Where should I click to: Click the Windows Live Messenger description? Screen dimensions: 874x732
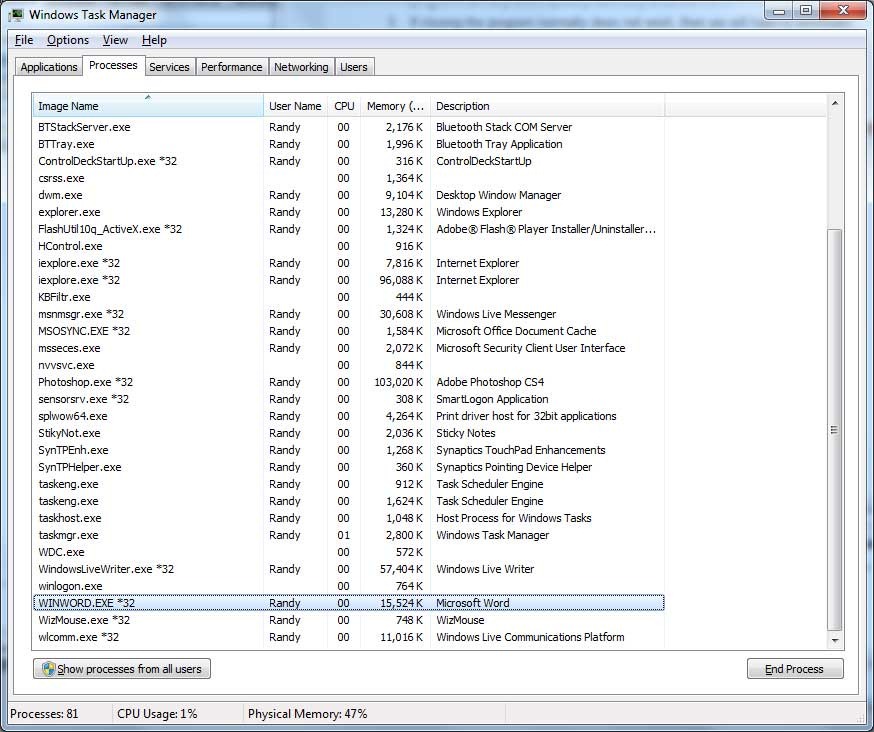[x=496, y=314]
